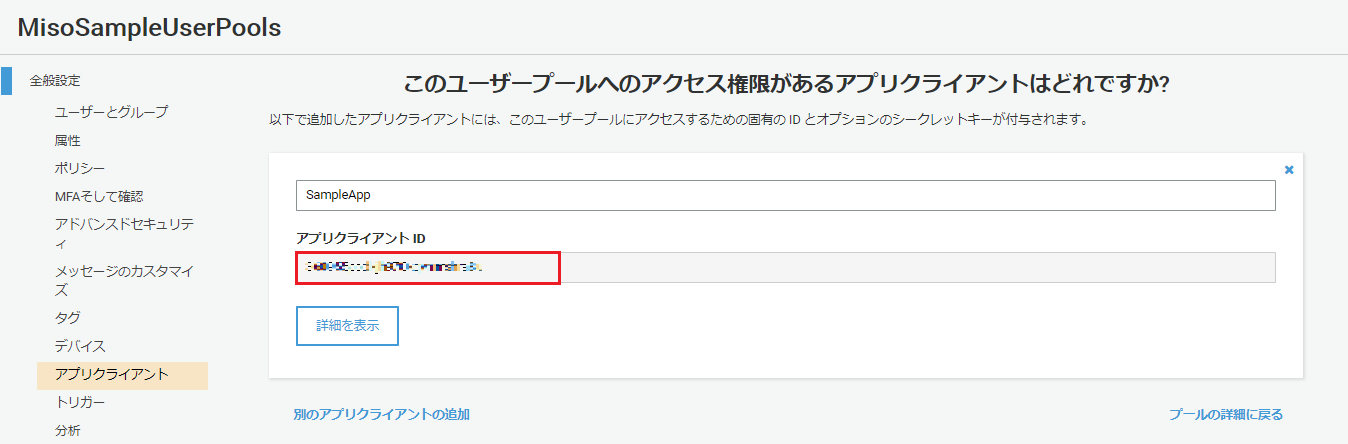Close the SampleApp client card
The image size is (1348, 444).
pyautogui.click(x=1289, y=170)
